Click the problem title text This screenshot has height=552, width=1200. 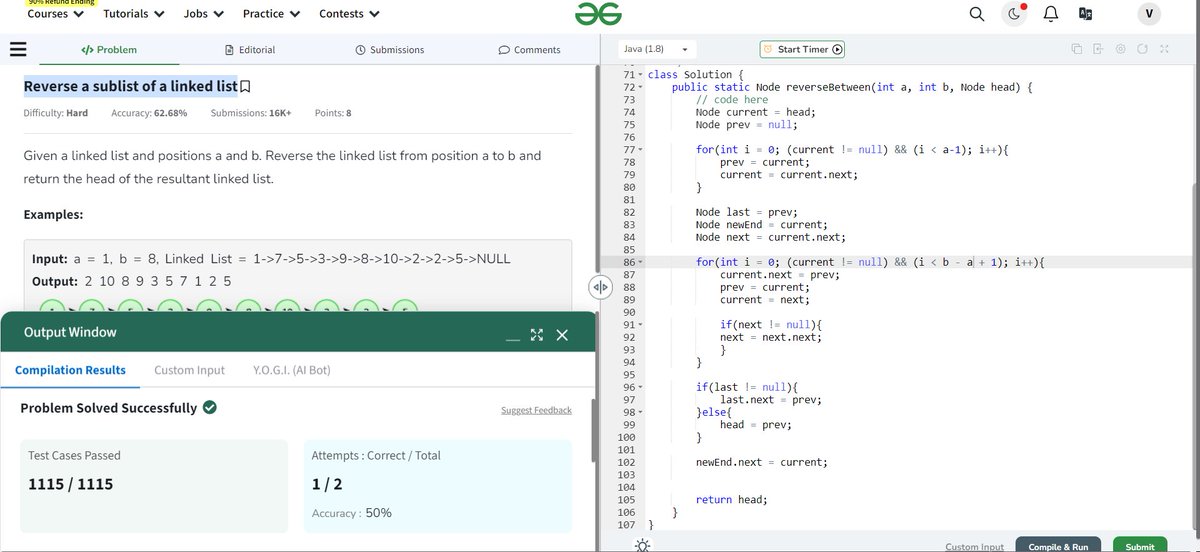130,86
